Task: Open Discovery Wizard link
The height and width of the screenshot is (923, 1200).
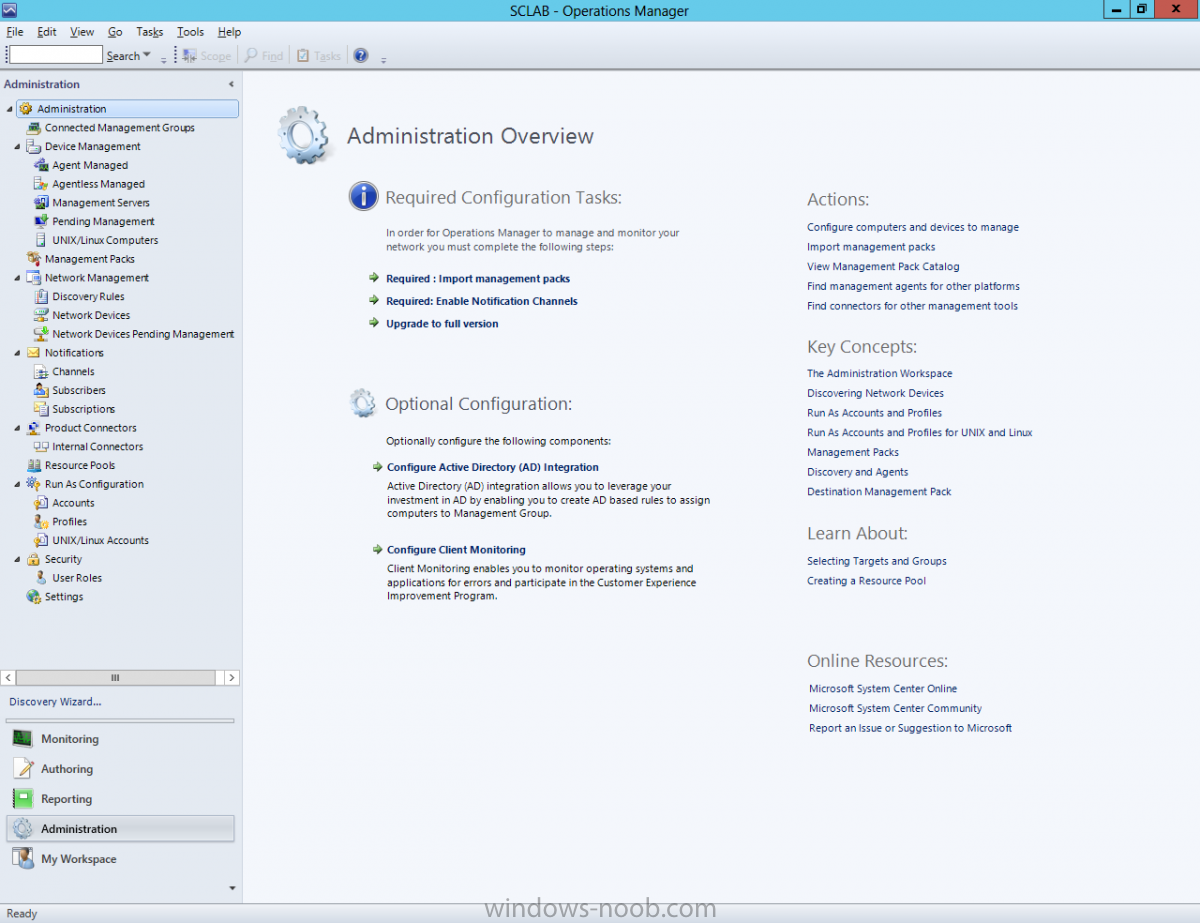Action: point(55,702)
